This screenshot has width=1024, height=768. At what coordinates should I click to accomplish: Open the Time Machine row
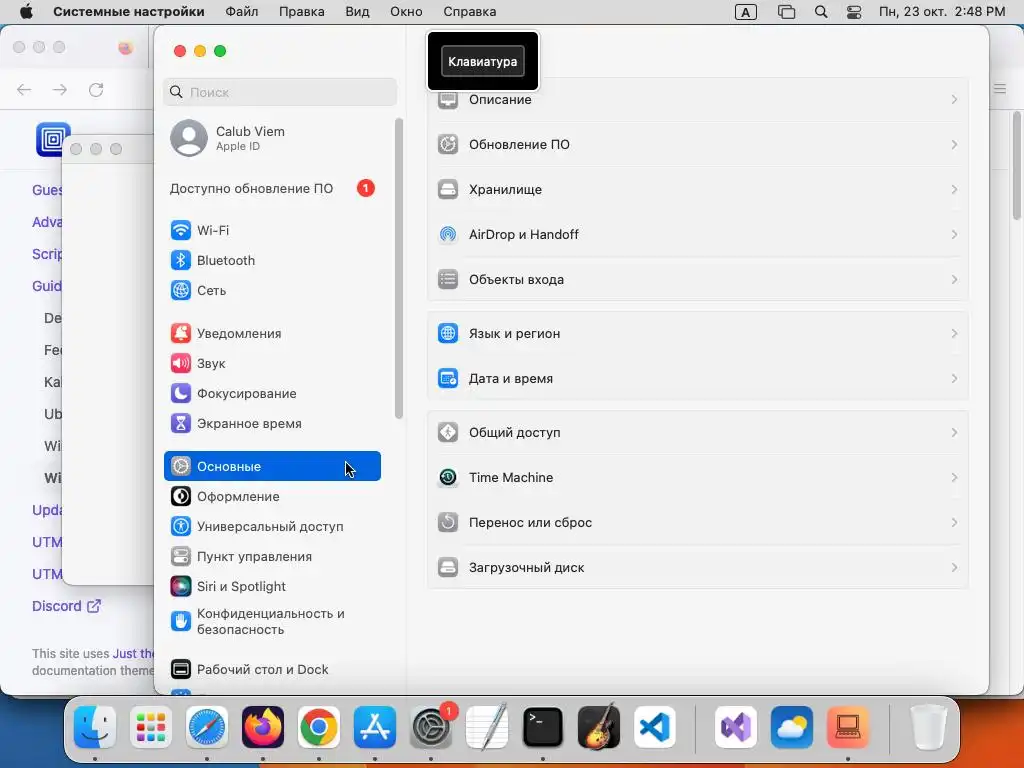click(698, 477)
